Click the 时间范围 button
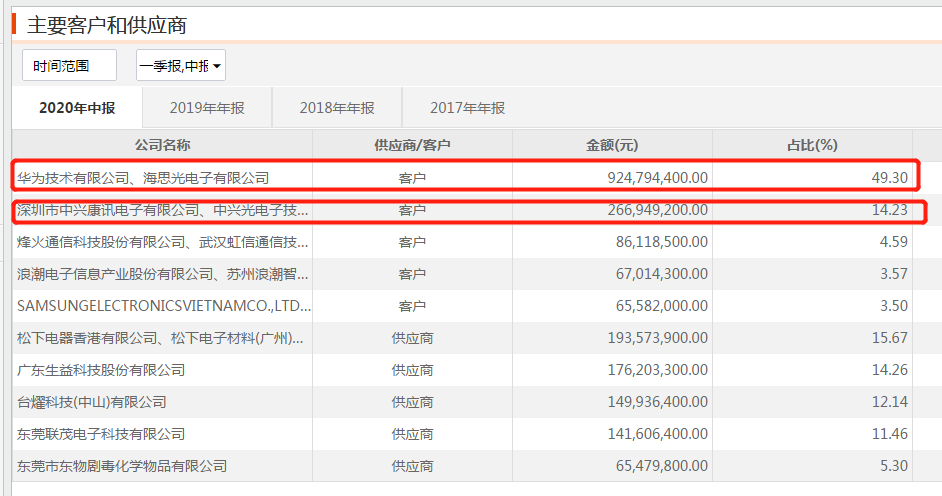This screenshot has width=942, height=496. (69, 65)
